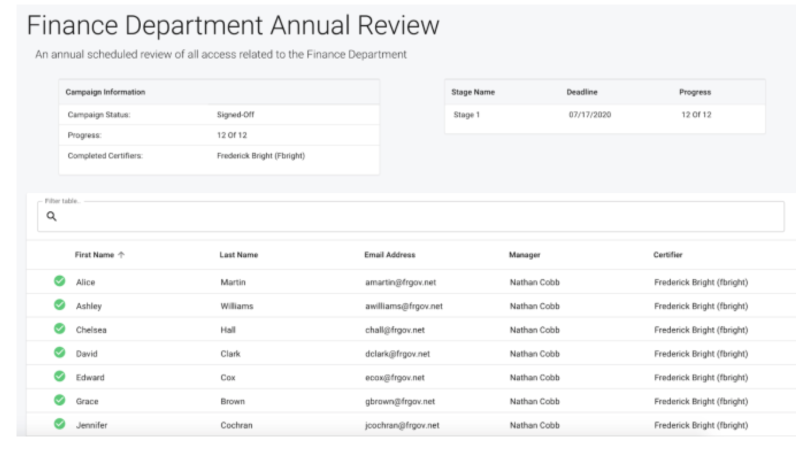Image resolution: width=796 pixels, height=451 pixels.
Task: Click the First Name column header
Action: tap(94, 255)
